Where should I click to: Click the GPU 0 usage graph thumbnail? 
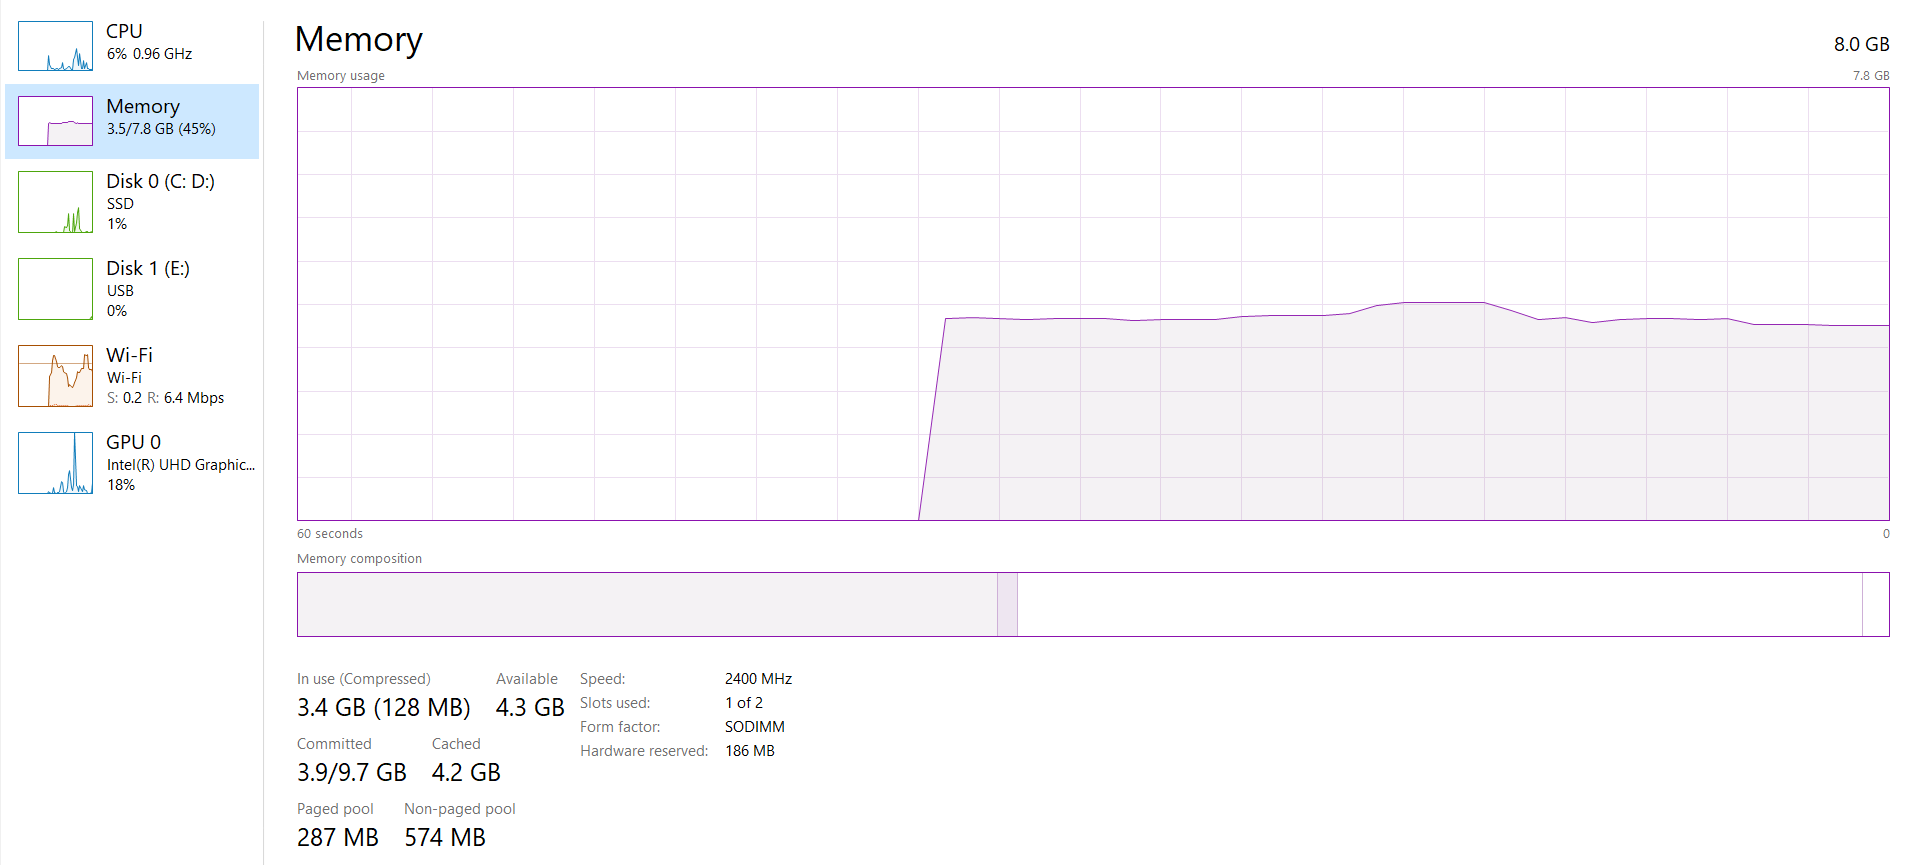click(x=55, y=463)
